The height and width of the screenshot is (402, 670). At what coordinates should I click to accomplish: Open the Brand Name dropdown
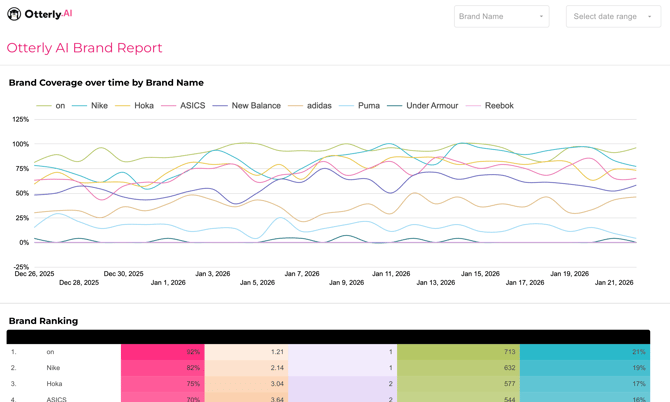click(501, 16)
